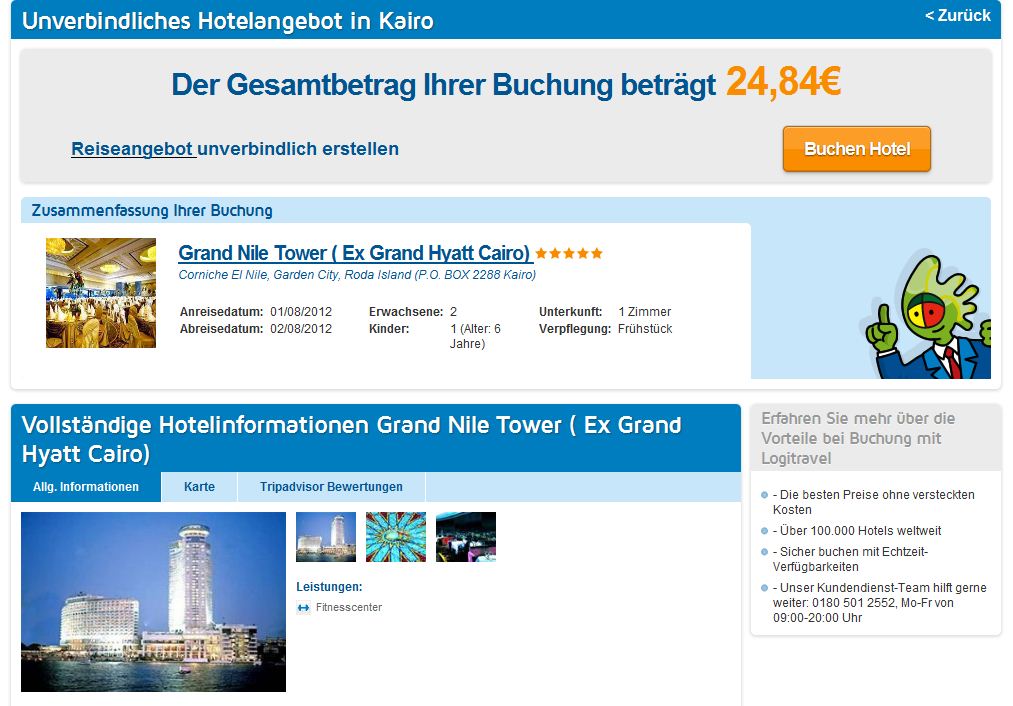Click the 'Anreisedatum:' label
The image size is (1013, 706).
222,312
